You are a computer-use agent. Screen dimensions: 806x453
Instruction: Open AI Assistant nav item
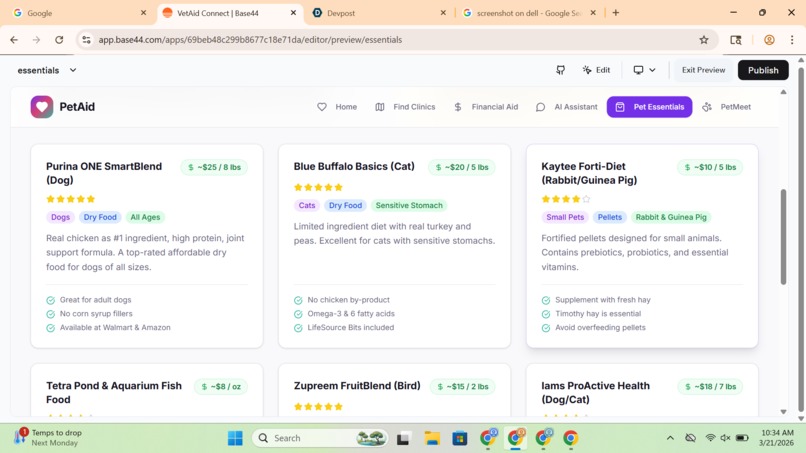click(x=567, y=107)
